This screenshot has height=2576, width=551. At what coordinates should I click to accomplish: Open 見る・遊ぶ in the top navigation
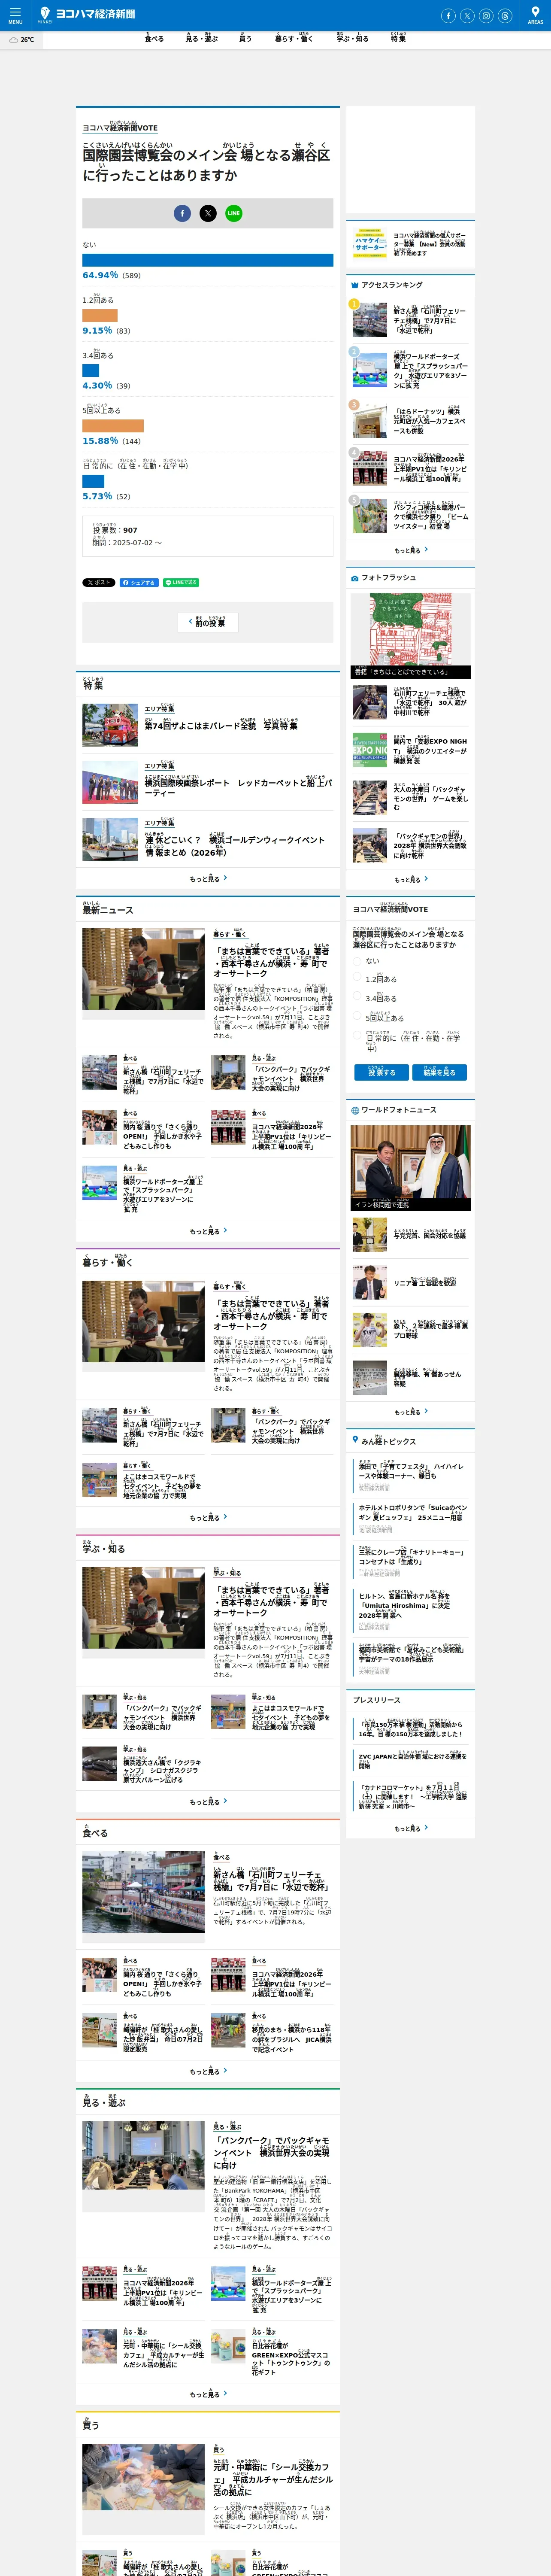(201, 38)
